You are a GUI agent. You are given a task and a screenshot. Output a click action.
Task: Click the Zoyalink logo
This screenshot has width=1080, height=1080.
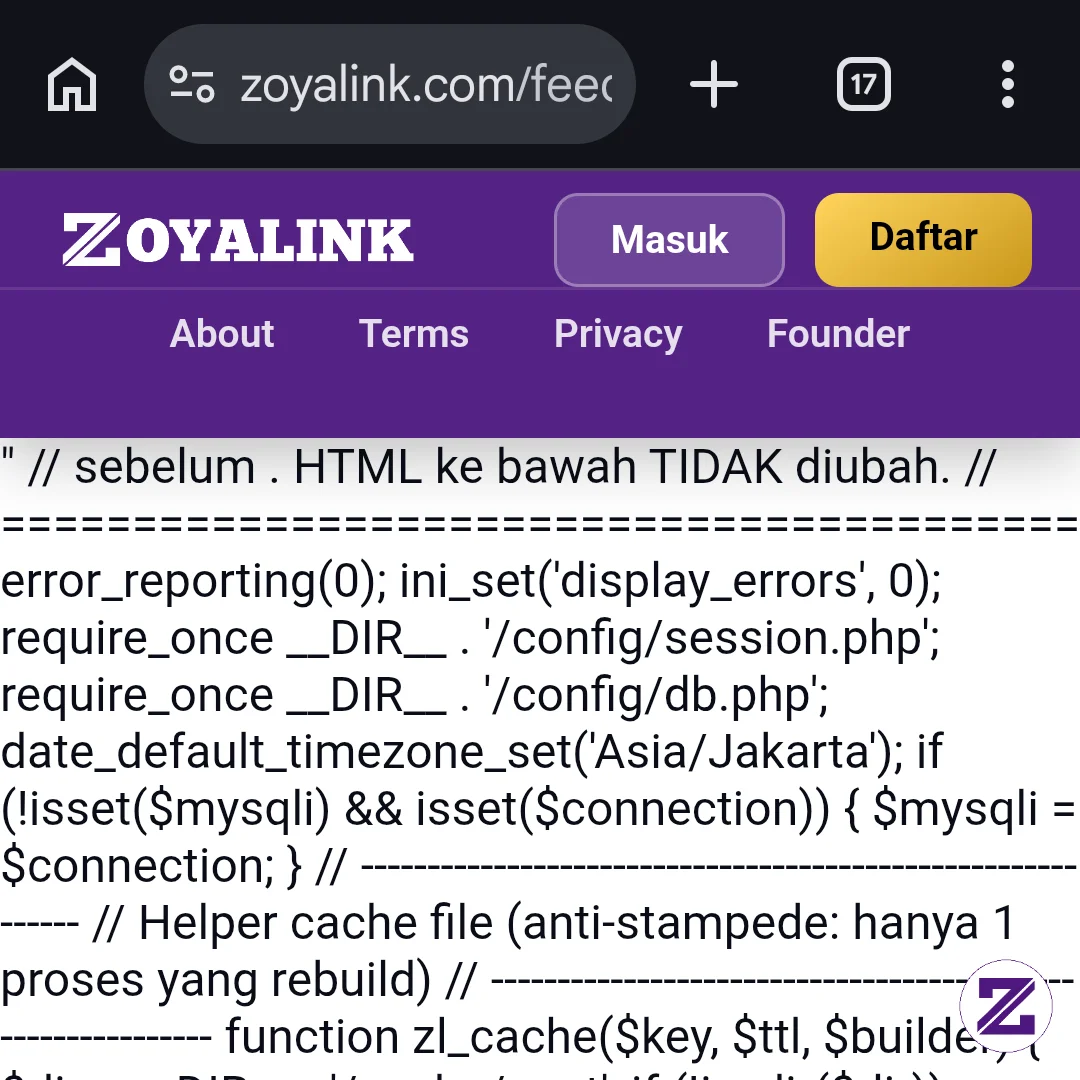click(238, 239)
